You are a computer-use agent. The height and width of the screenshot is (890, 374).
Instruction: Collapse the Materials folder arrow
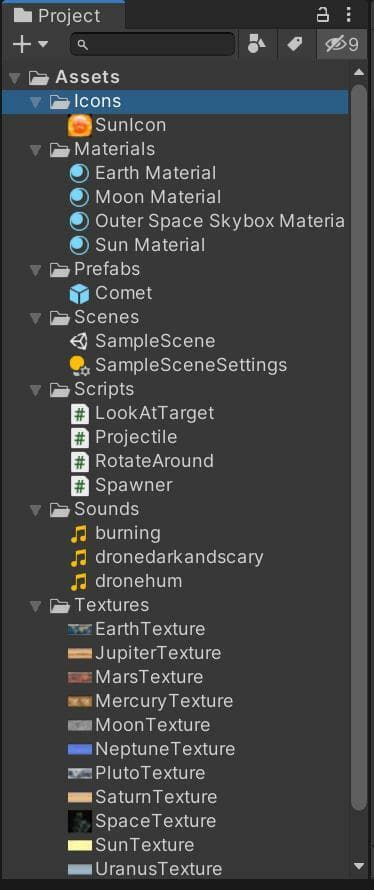[x=36, y=150]
